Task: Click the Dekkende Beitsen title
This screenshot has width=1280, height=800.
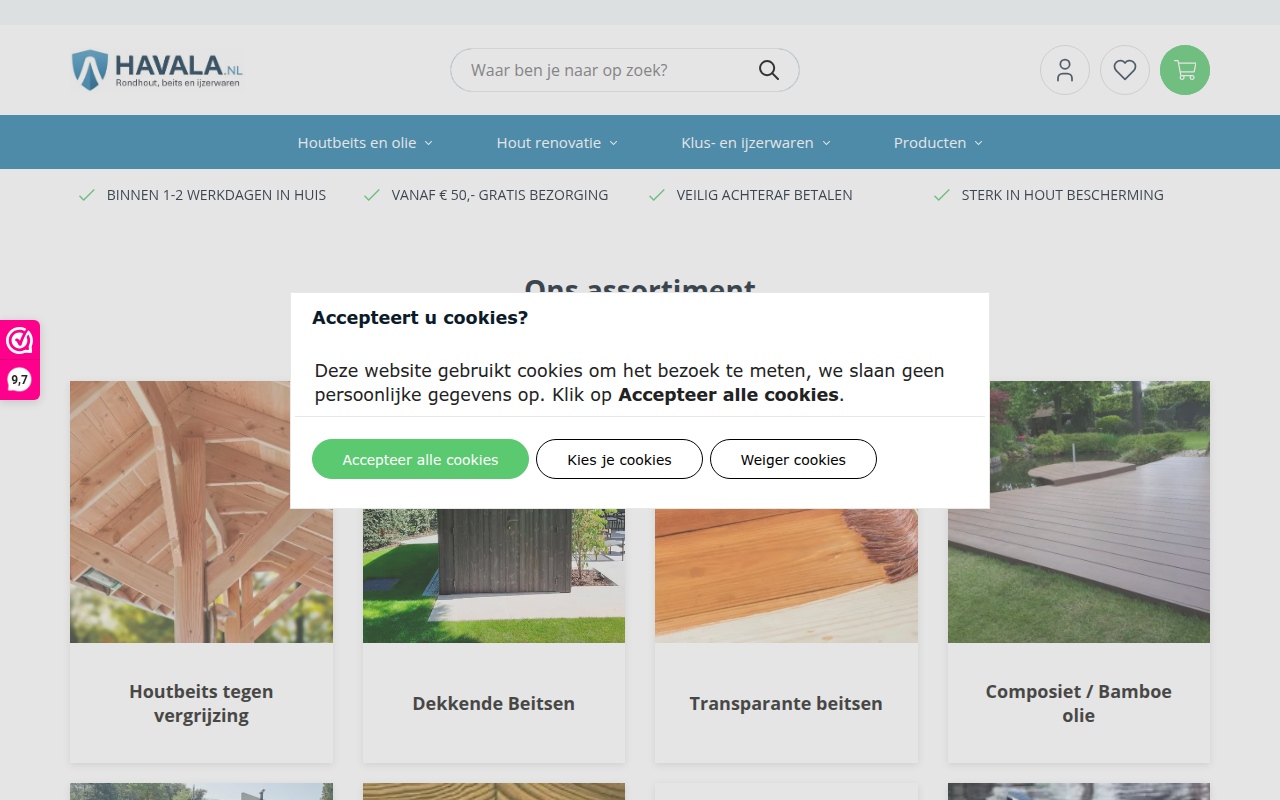Action: point(494,703)
